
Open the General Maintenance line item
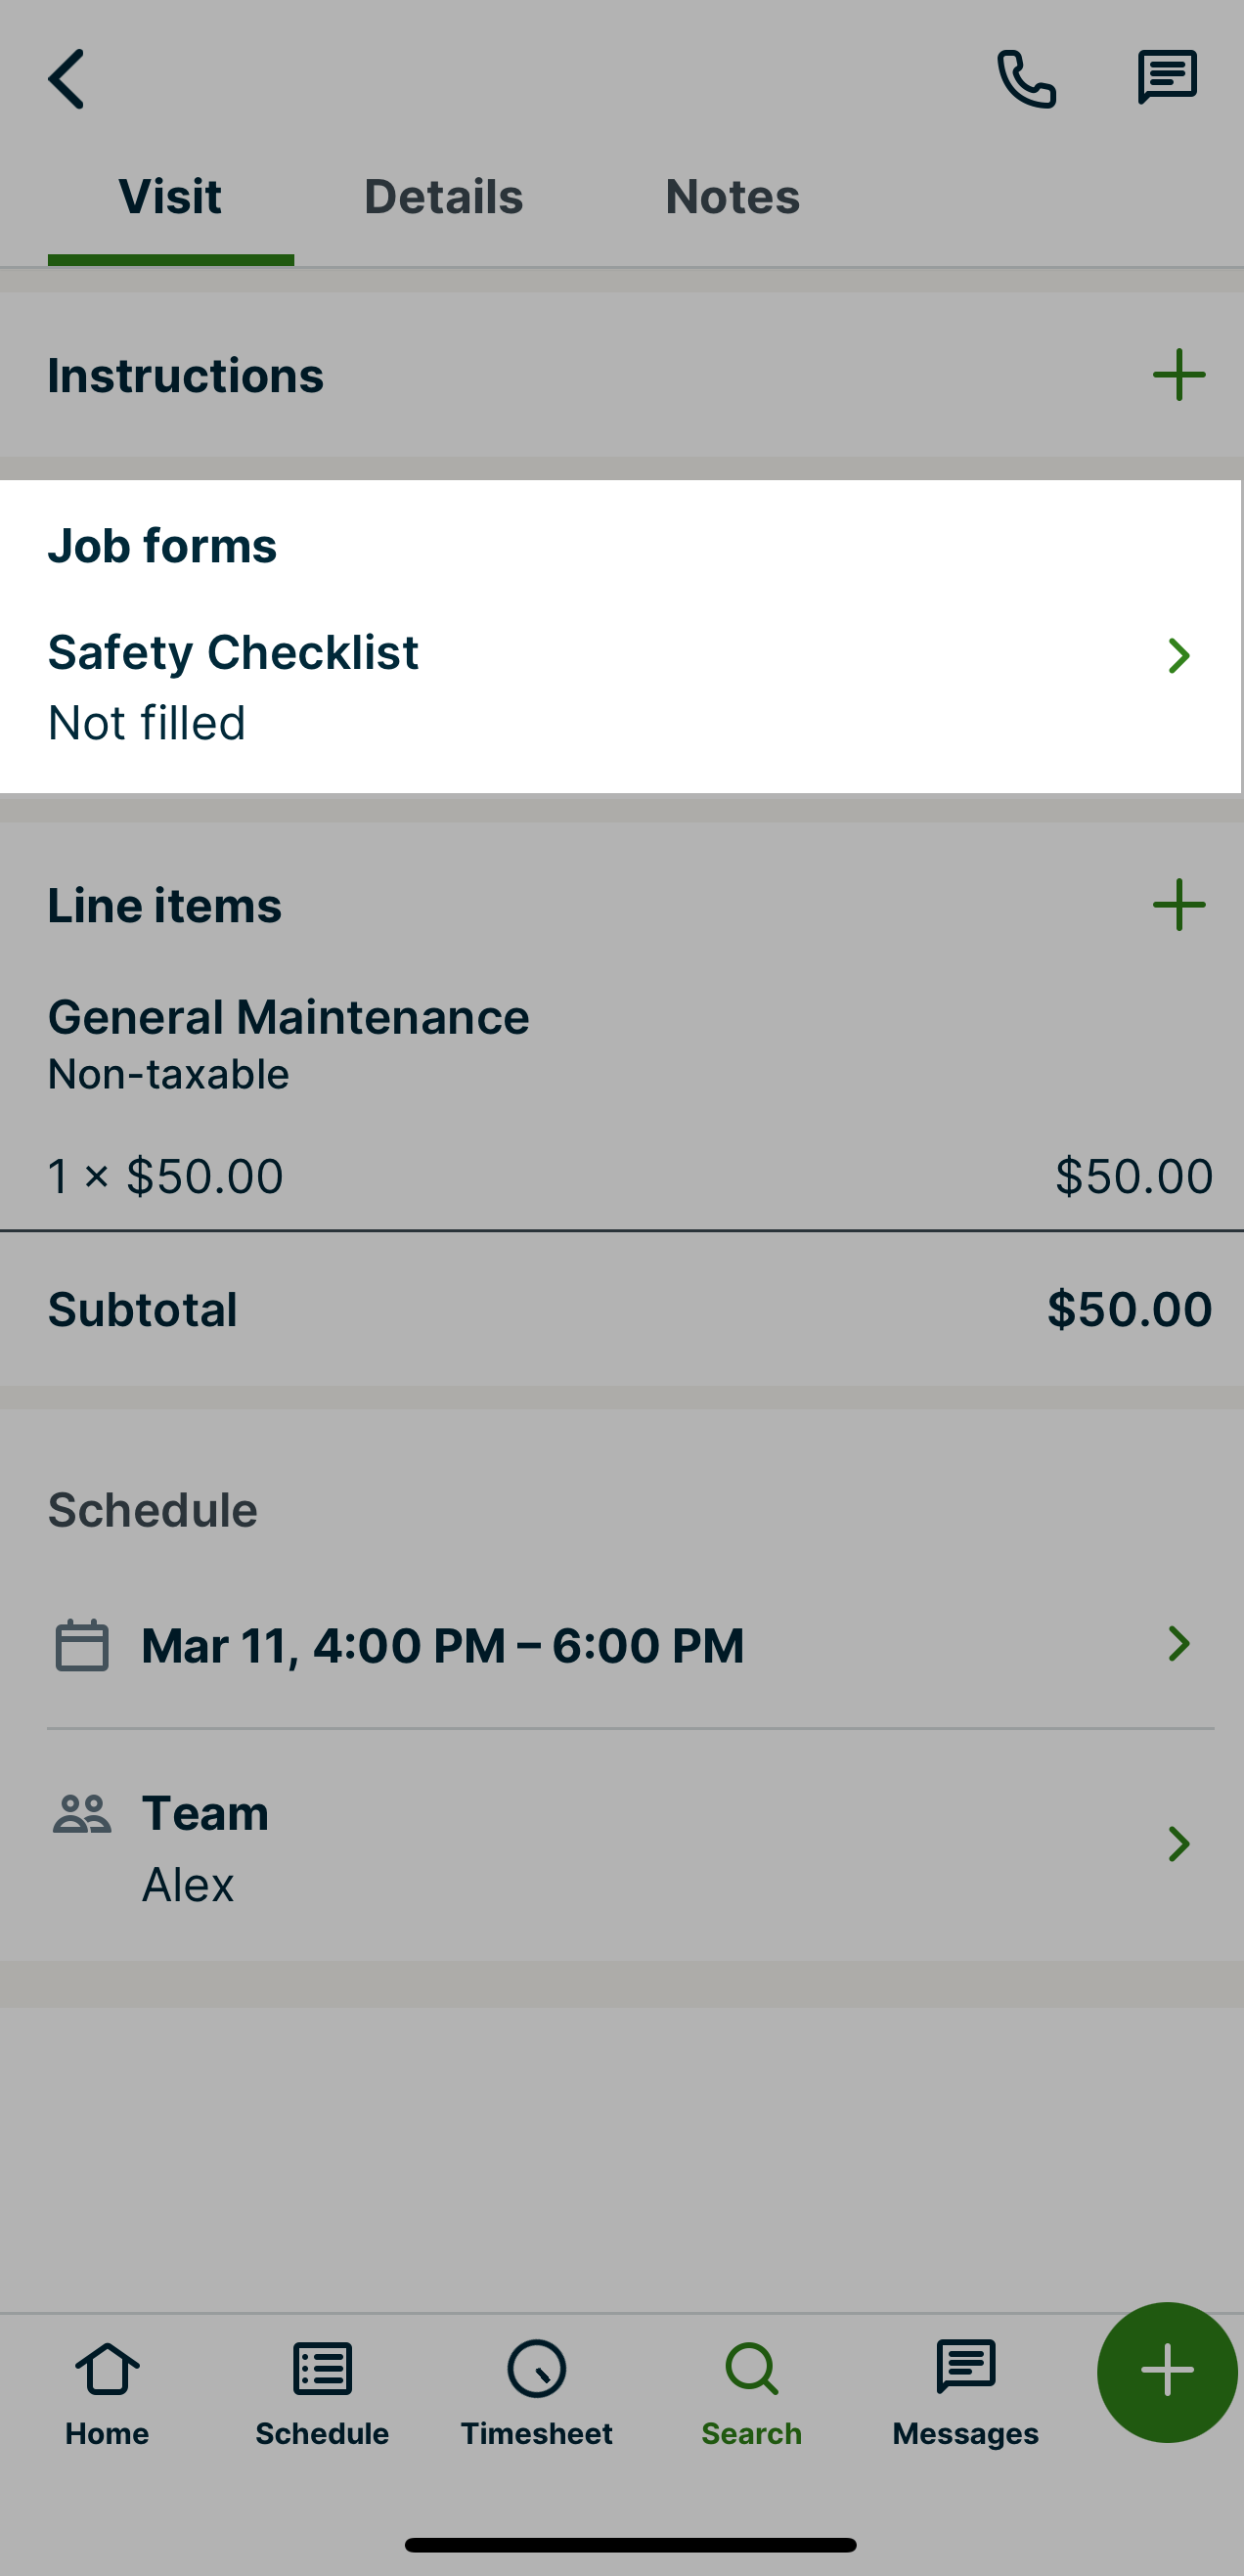(288, 1040)
